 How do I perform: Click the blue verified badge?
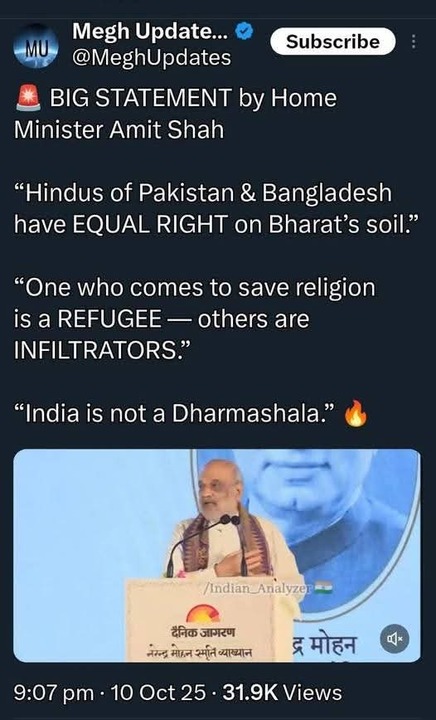pyautogui.click(x=244, y=32)
